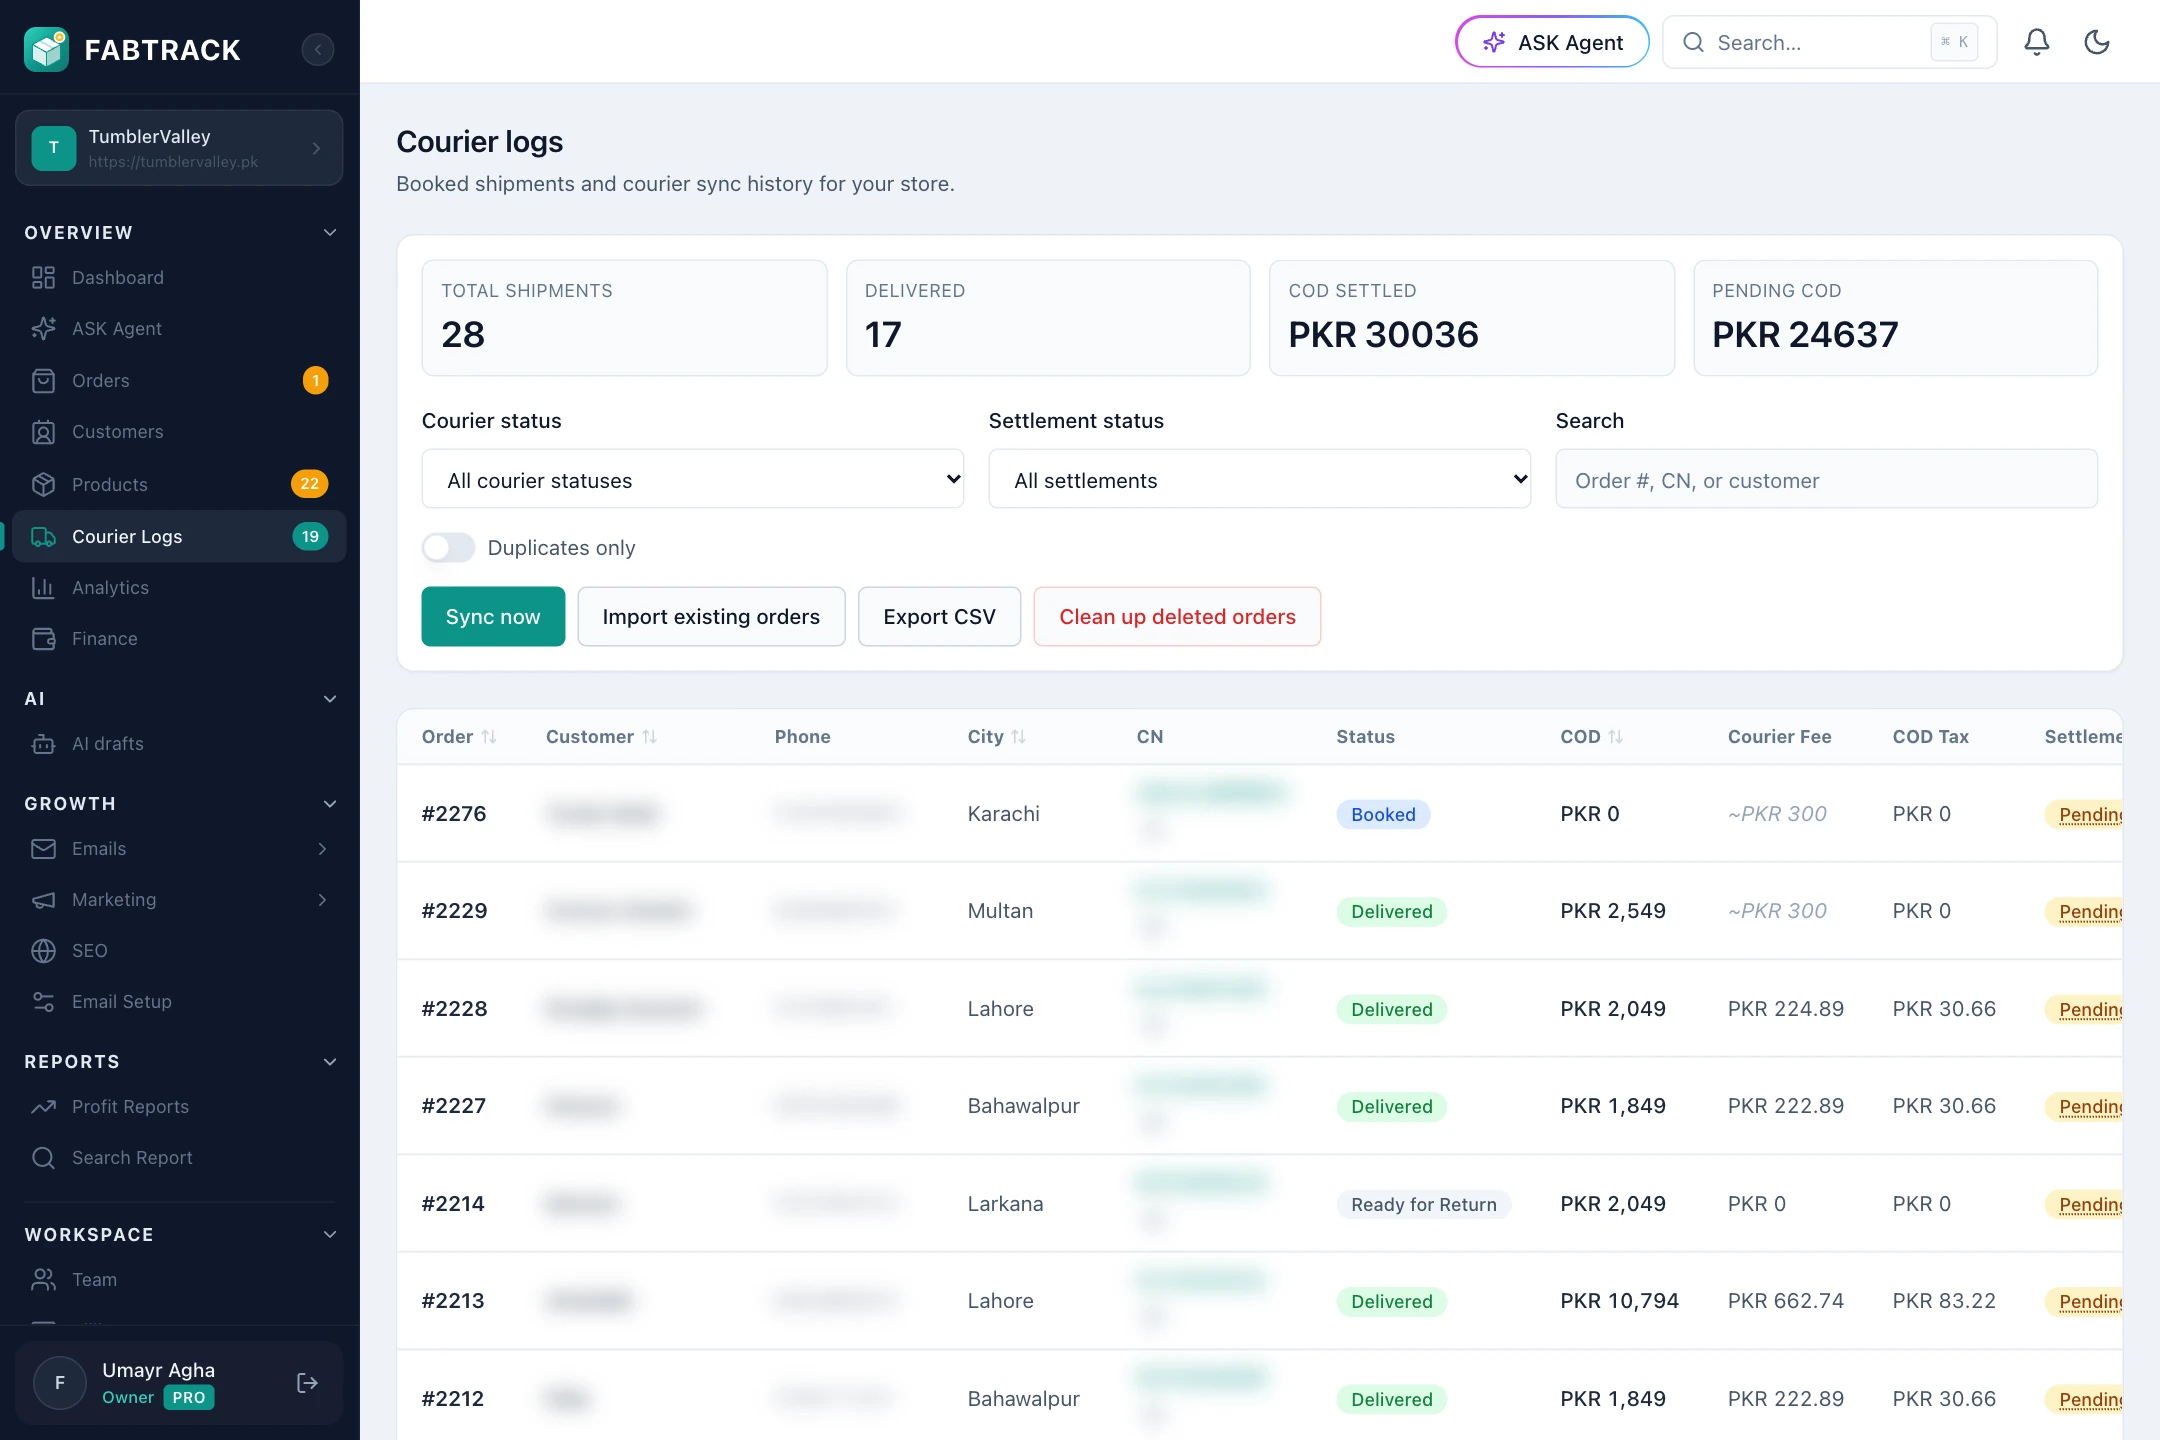The height and width of the screenshot is (1440, 2160).
Task: Click the Profit Reports trend icon
Action: [x=43, y=1107]
